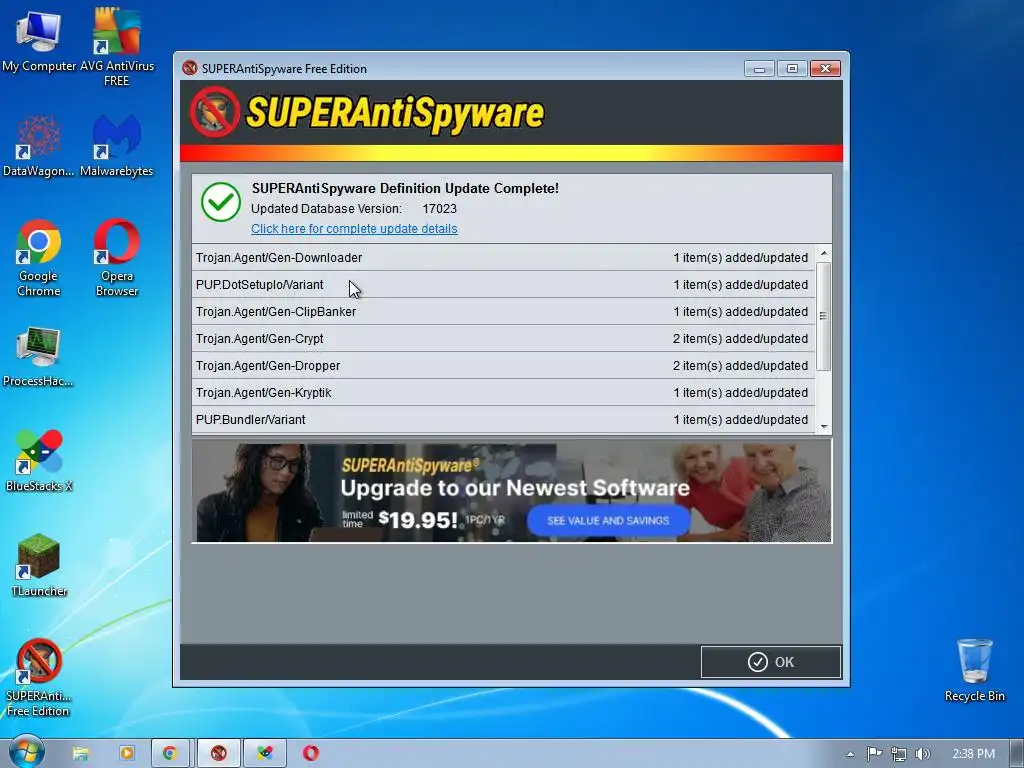Open the 'Click here for complete update details' link
The height and width of the screenshot is (768, 1024).
354,229
